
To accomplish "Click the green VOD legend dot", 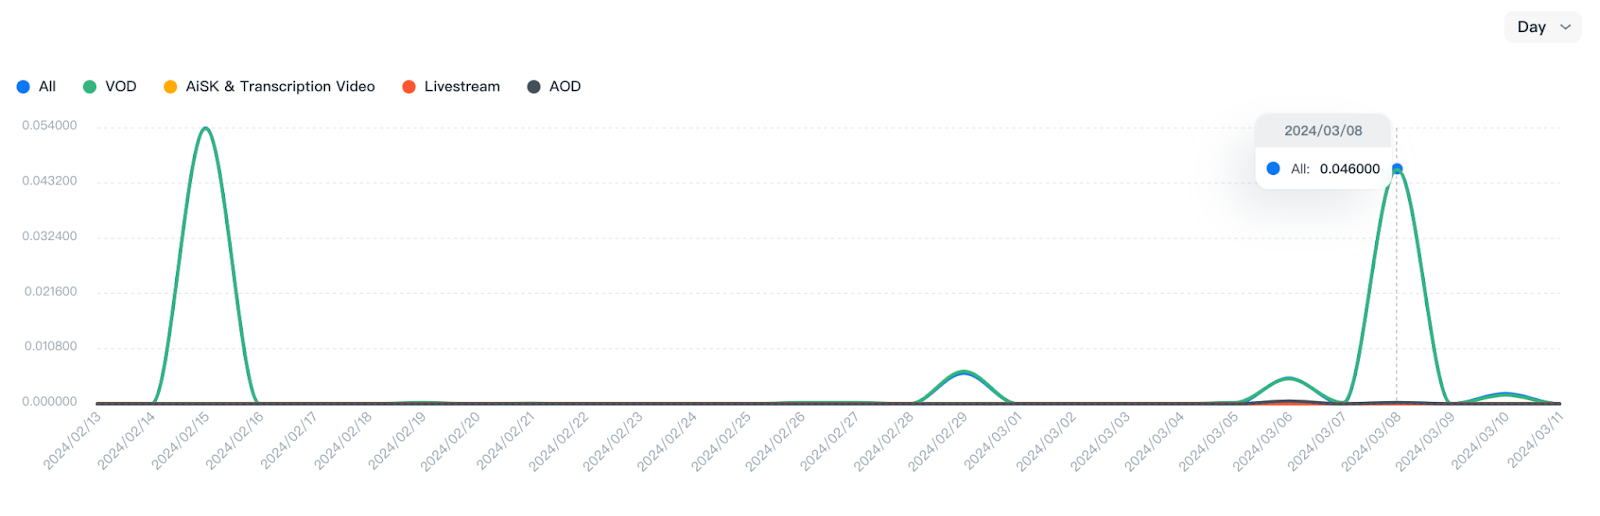I will (90, 87).
